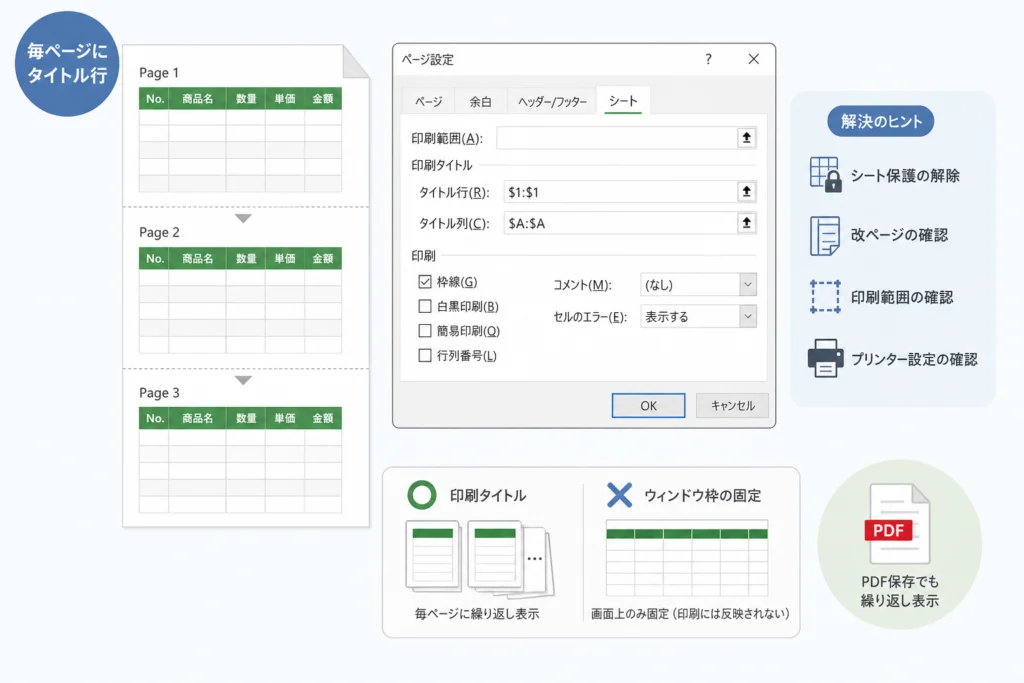Enable the 行列番号 checkbox
The image size is (1024, 683).
pyautogui.click(x=425, y=356)
